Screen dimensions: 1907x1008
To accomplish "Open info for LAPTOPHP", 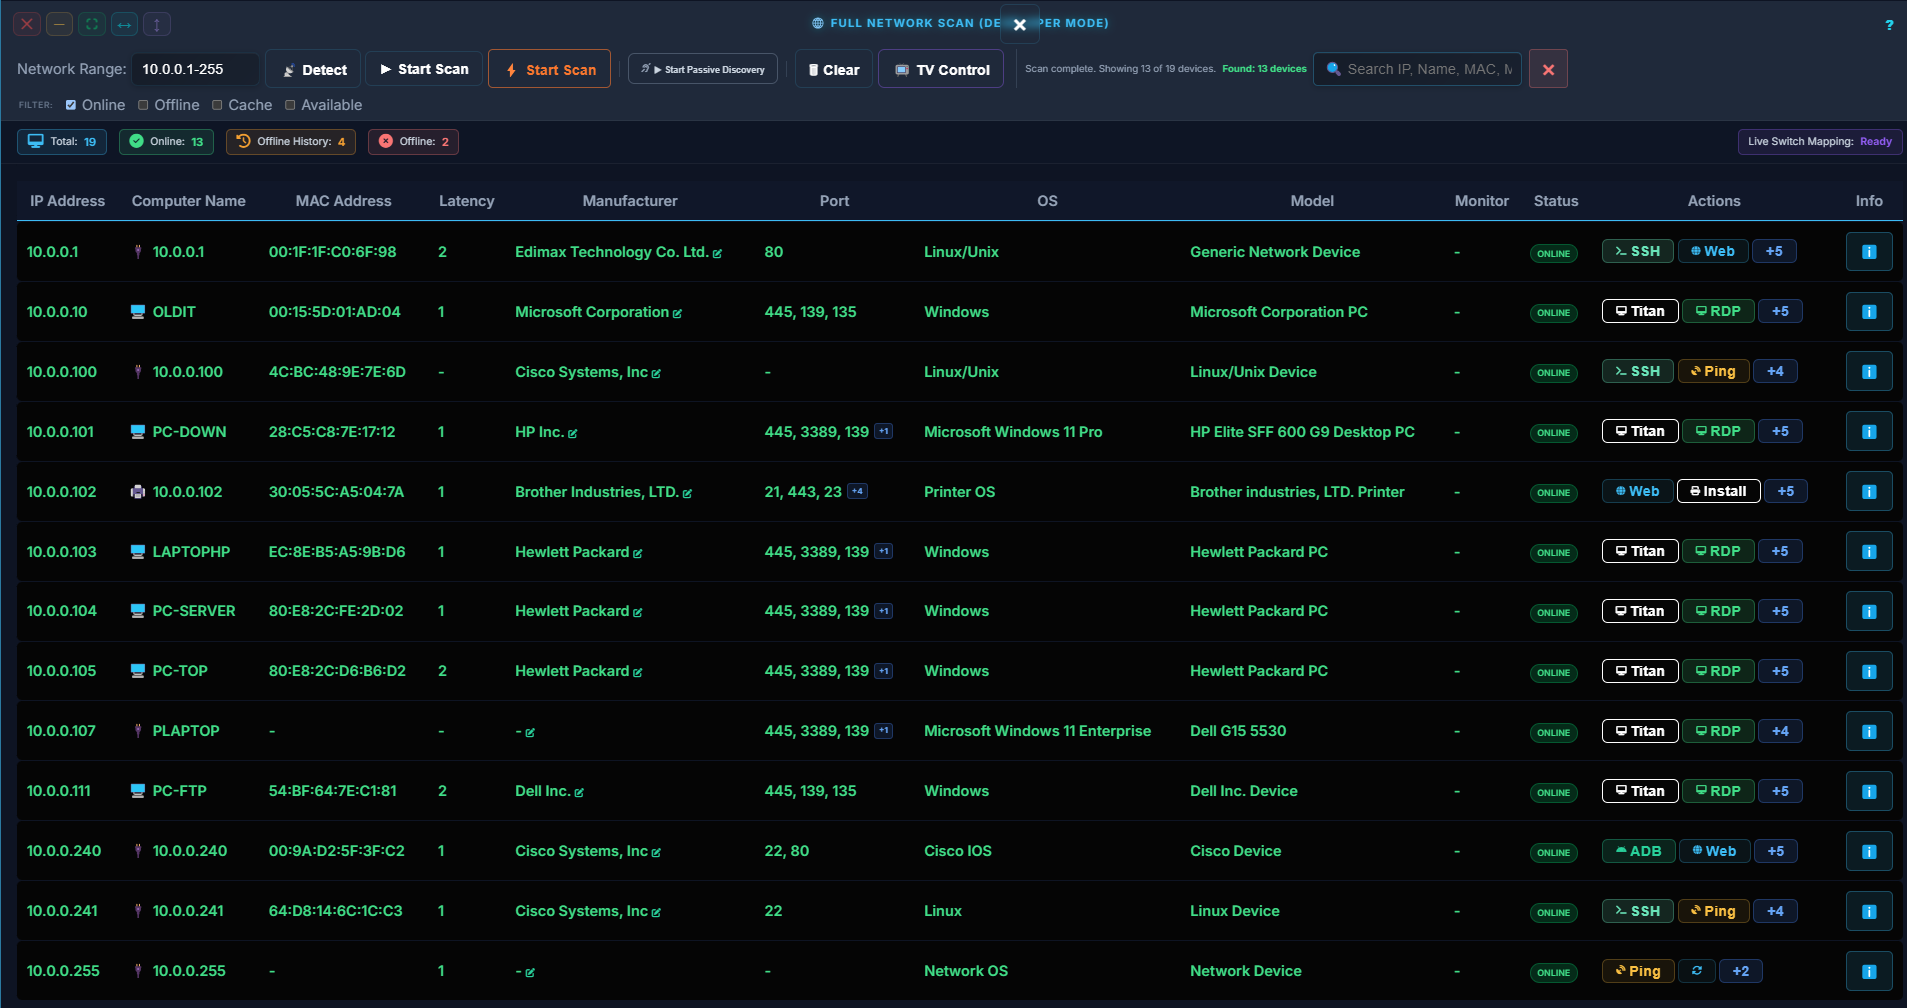I will (x=1868, y=552).
